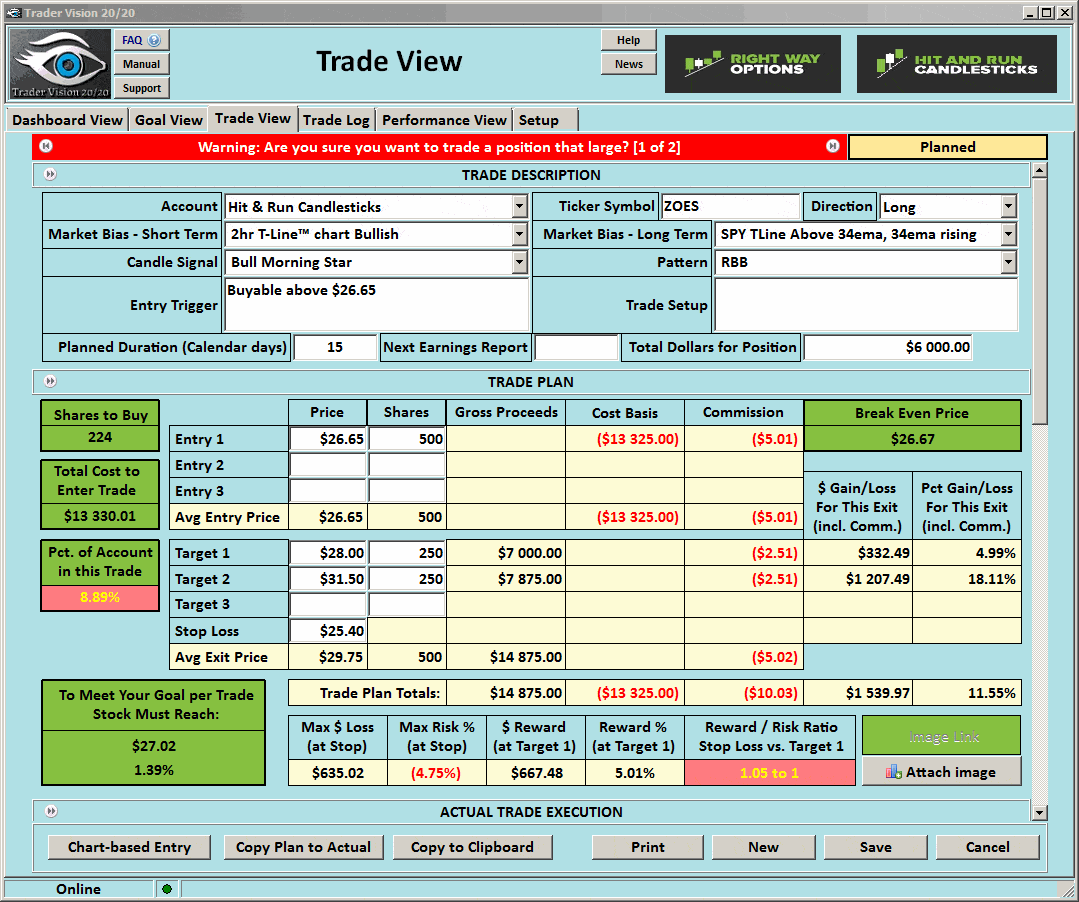The width and height of the screenshot is (1079, 902).
Task: Click the green Online status indicator
Action: point(167,889)
